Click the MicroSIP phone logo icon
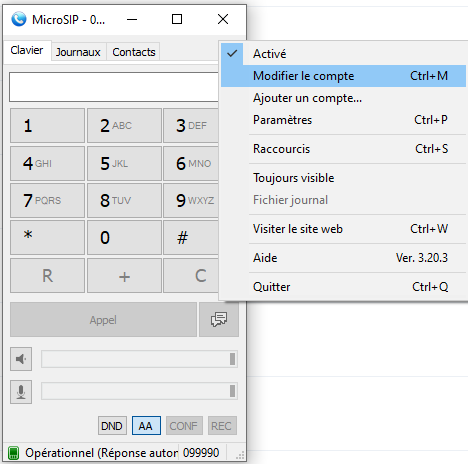 pyautogui.click(x=19, y=19)
